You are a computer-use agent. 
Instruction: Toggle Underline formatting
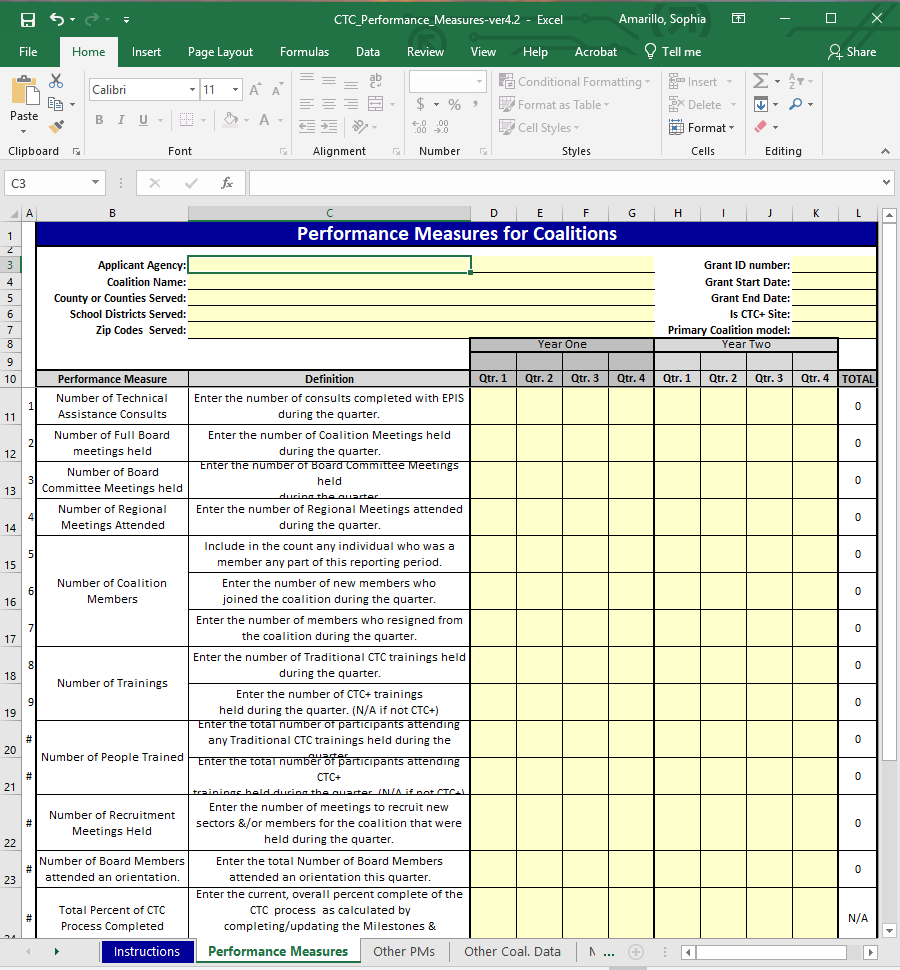point(144,120)
